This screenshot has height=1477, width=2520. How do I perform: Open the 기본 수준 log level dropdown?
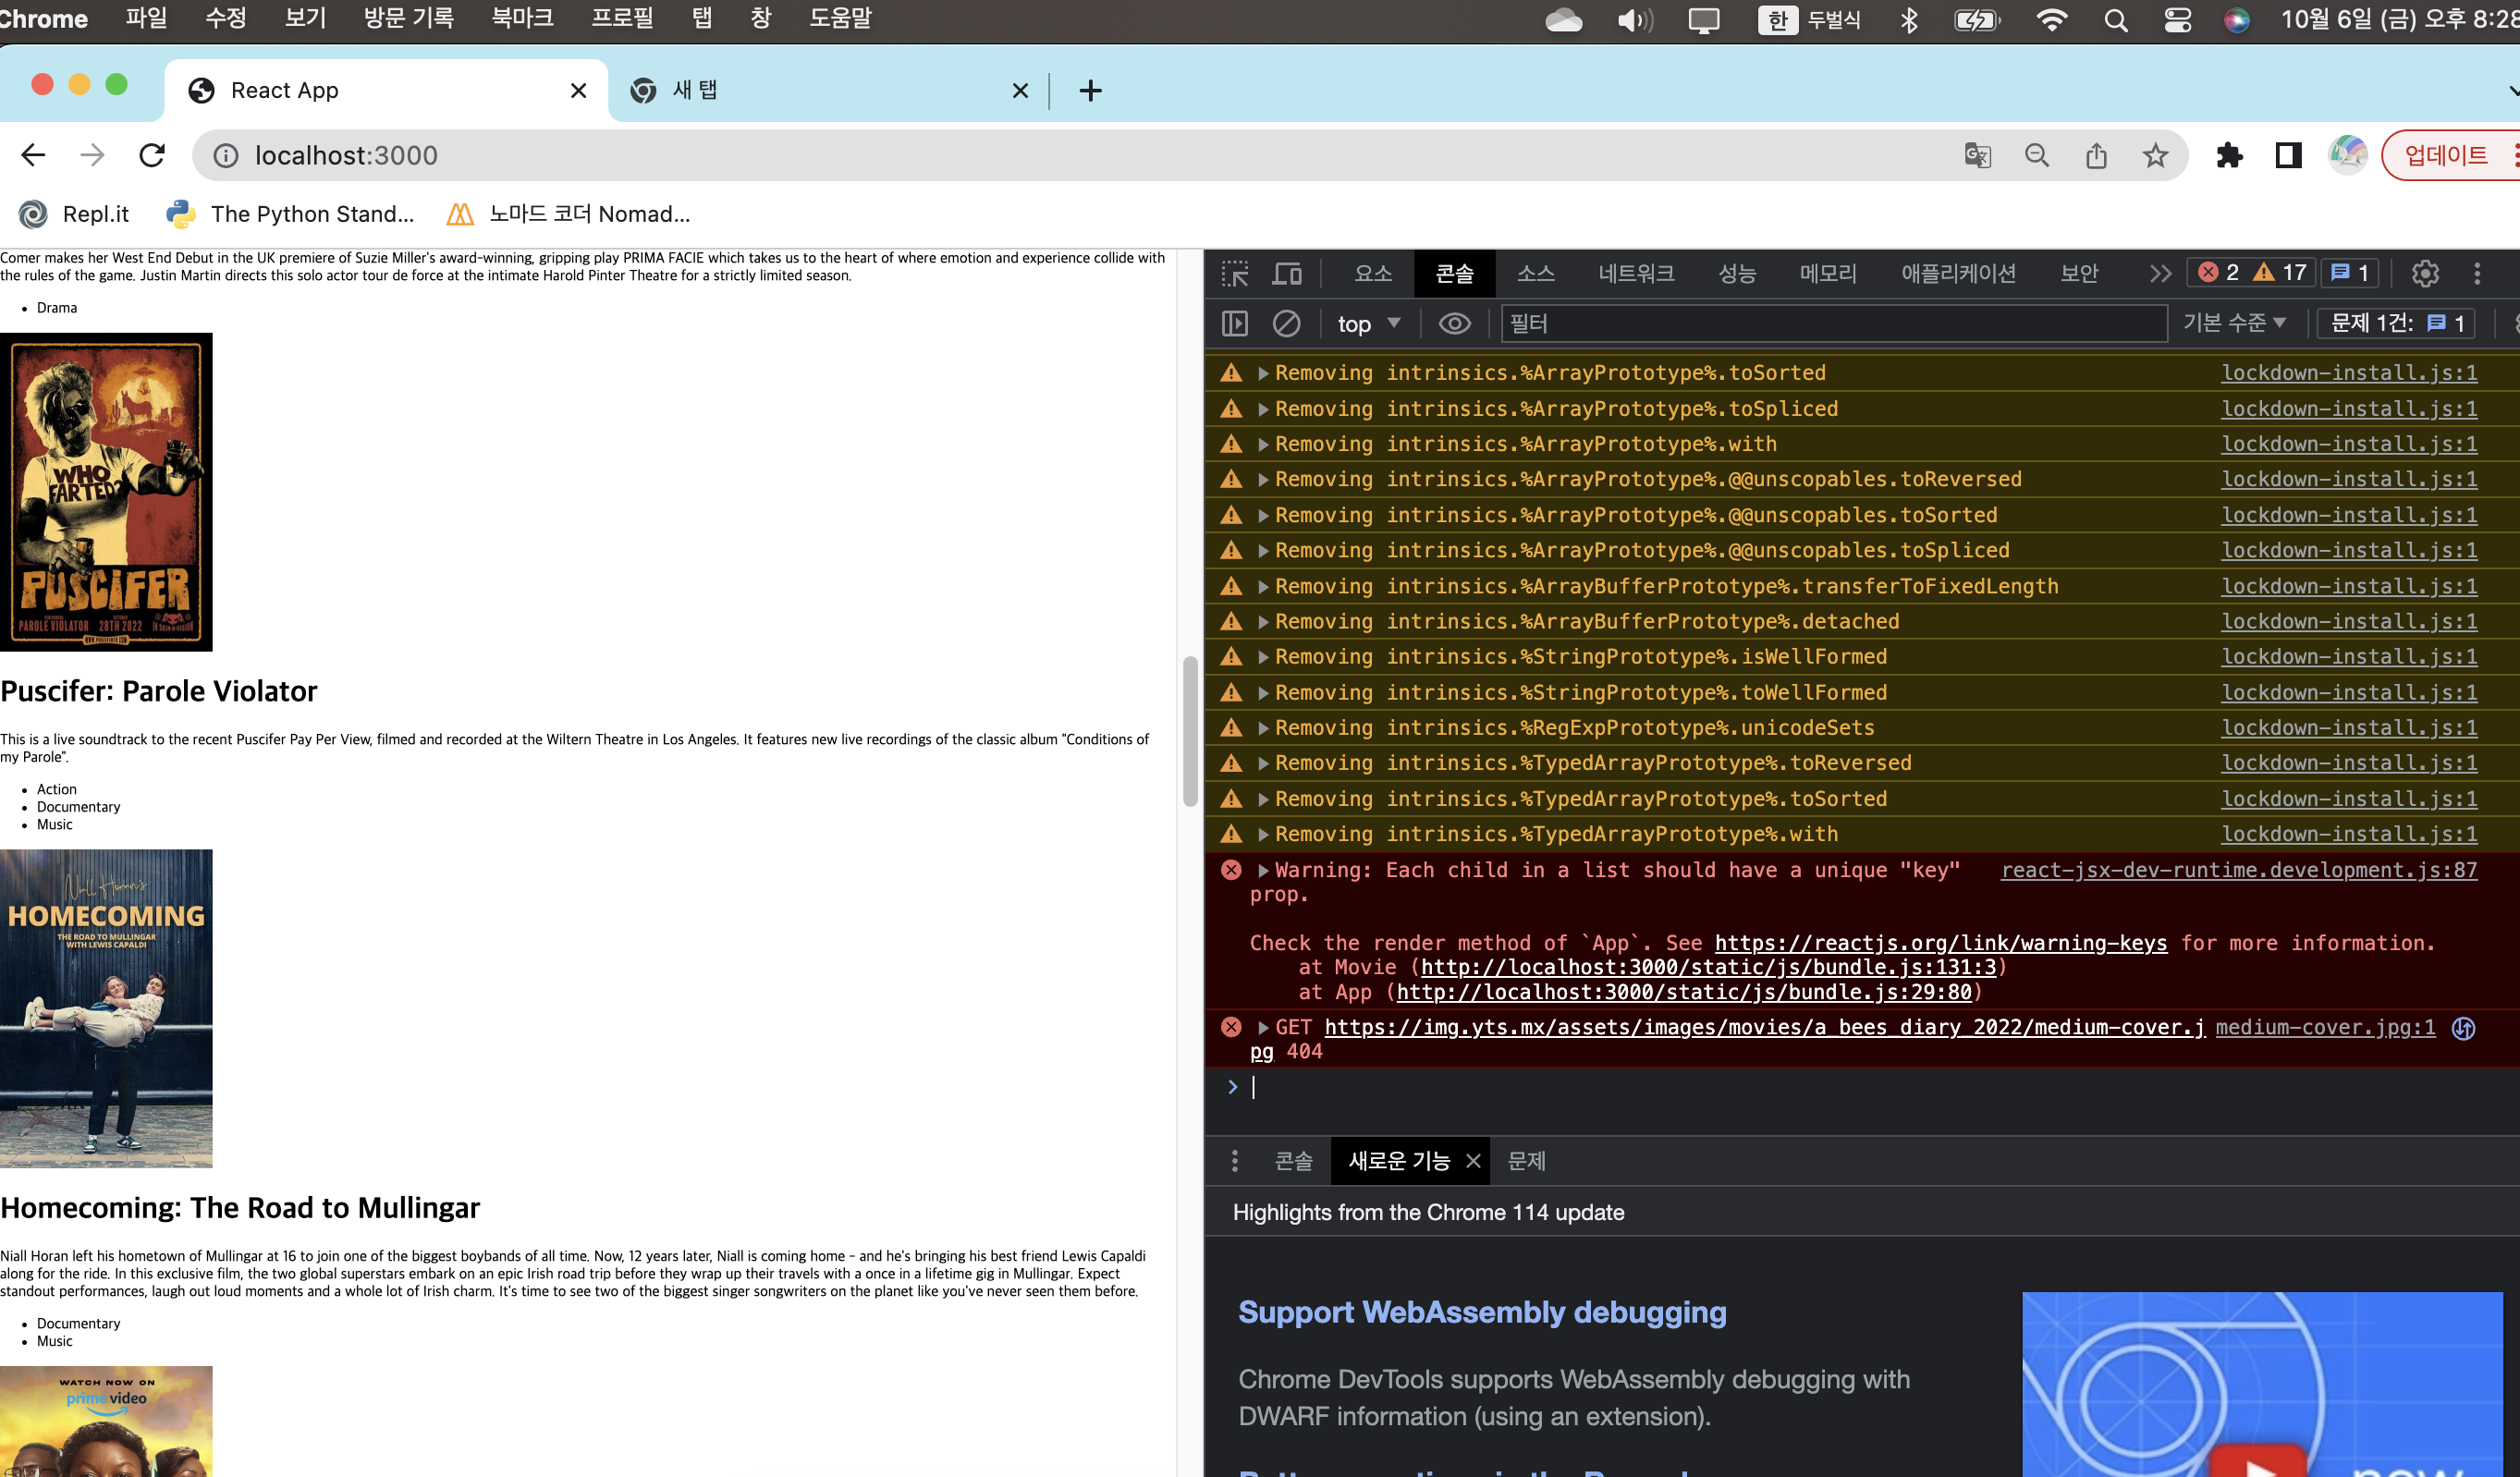pos(2234,322)
